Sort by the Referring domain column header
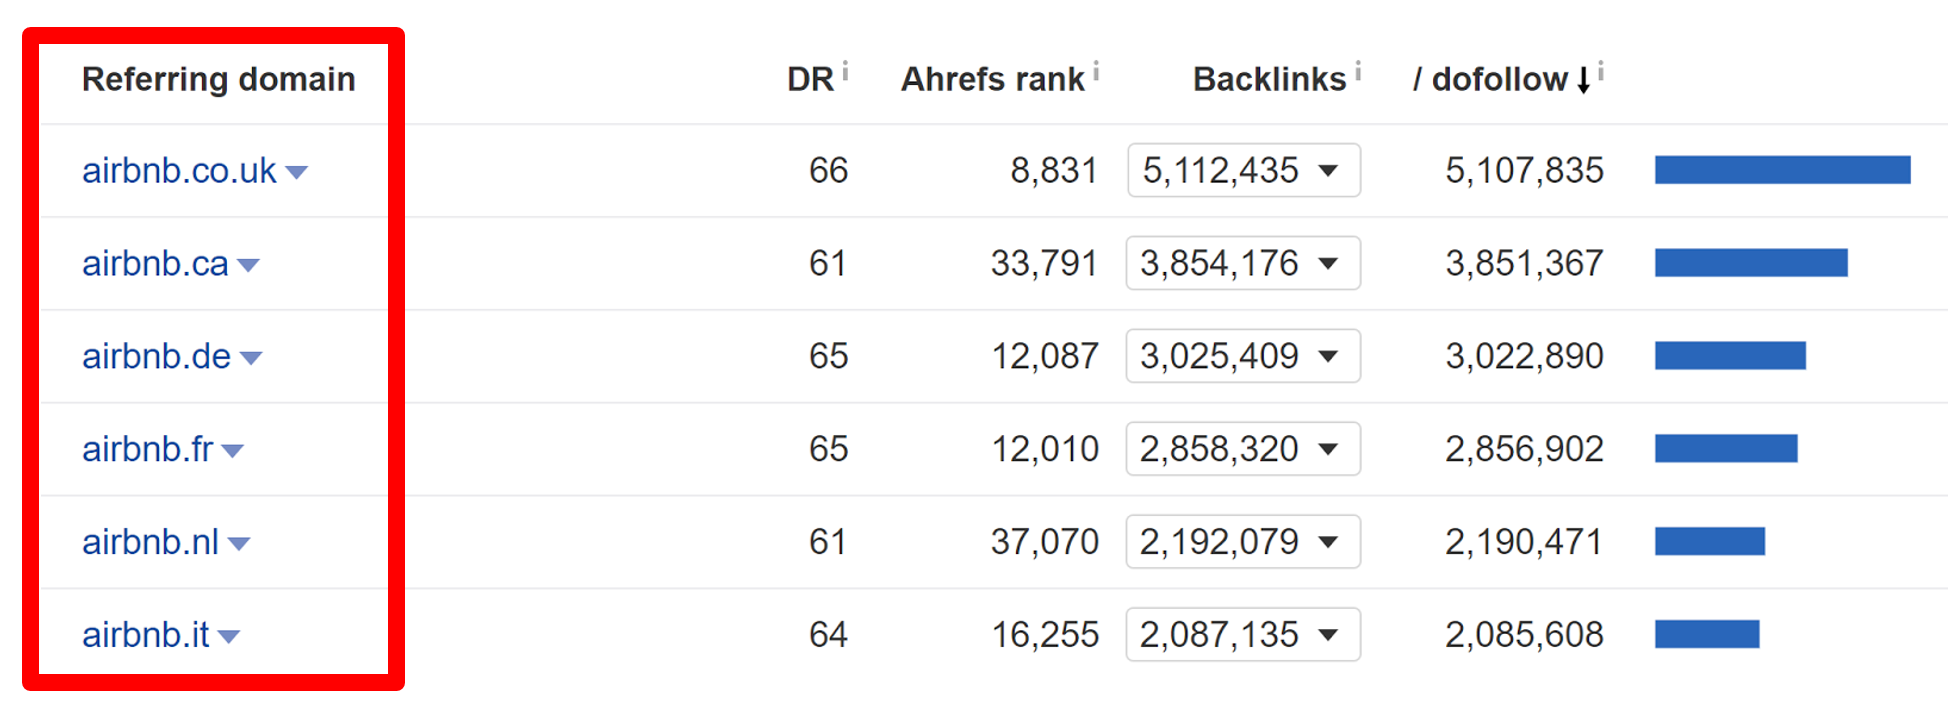 (218, 79)
